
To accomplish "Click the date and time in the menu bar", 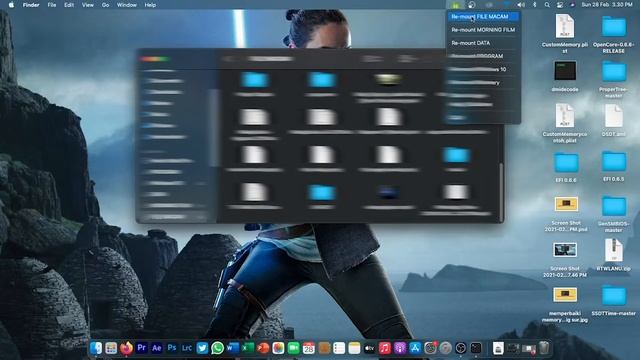I will pyautogui.click(x=607, y=5).
